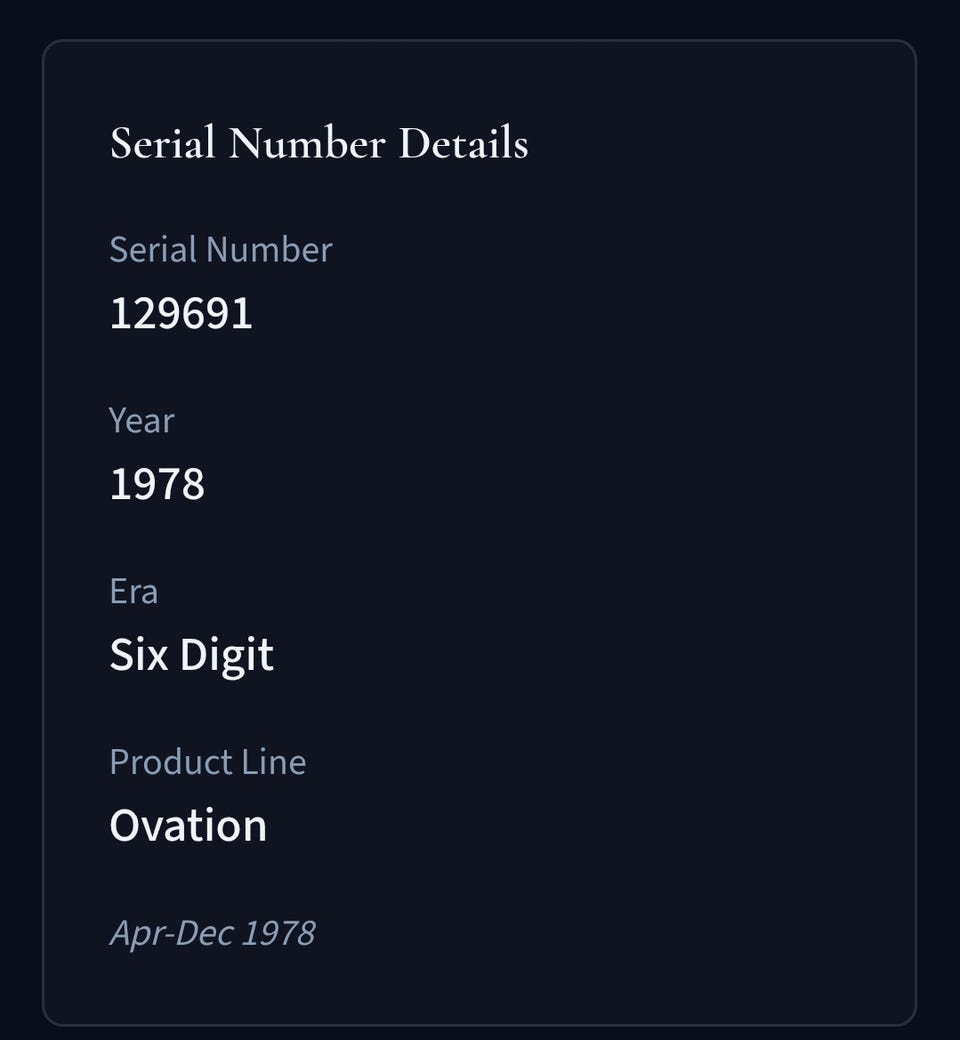The width and height of the screenshot is (960, 1040).
Task: Click the word "Details" in the card heading
Action: [x=463, y=143]
